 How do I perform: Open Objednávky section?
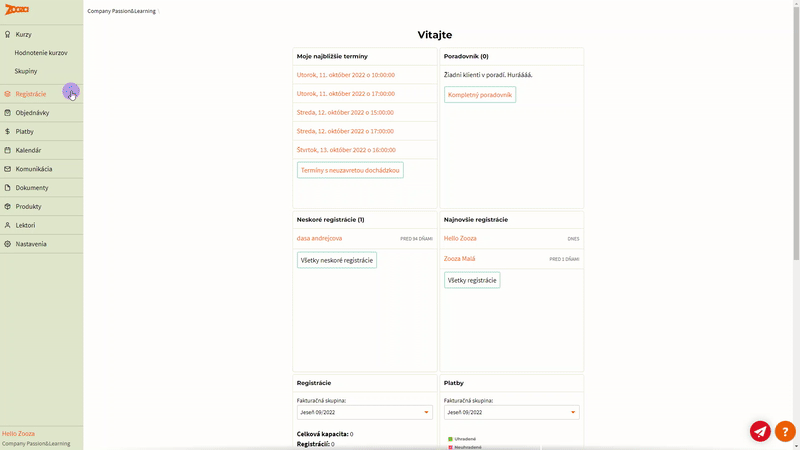(32, 113)
